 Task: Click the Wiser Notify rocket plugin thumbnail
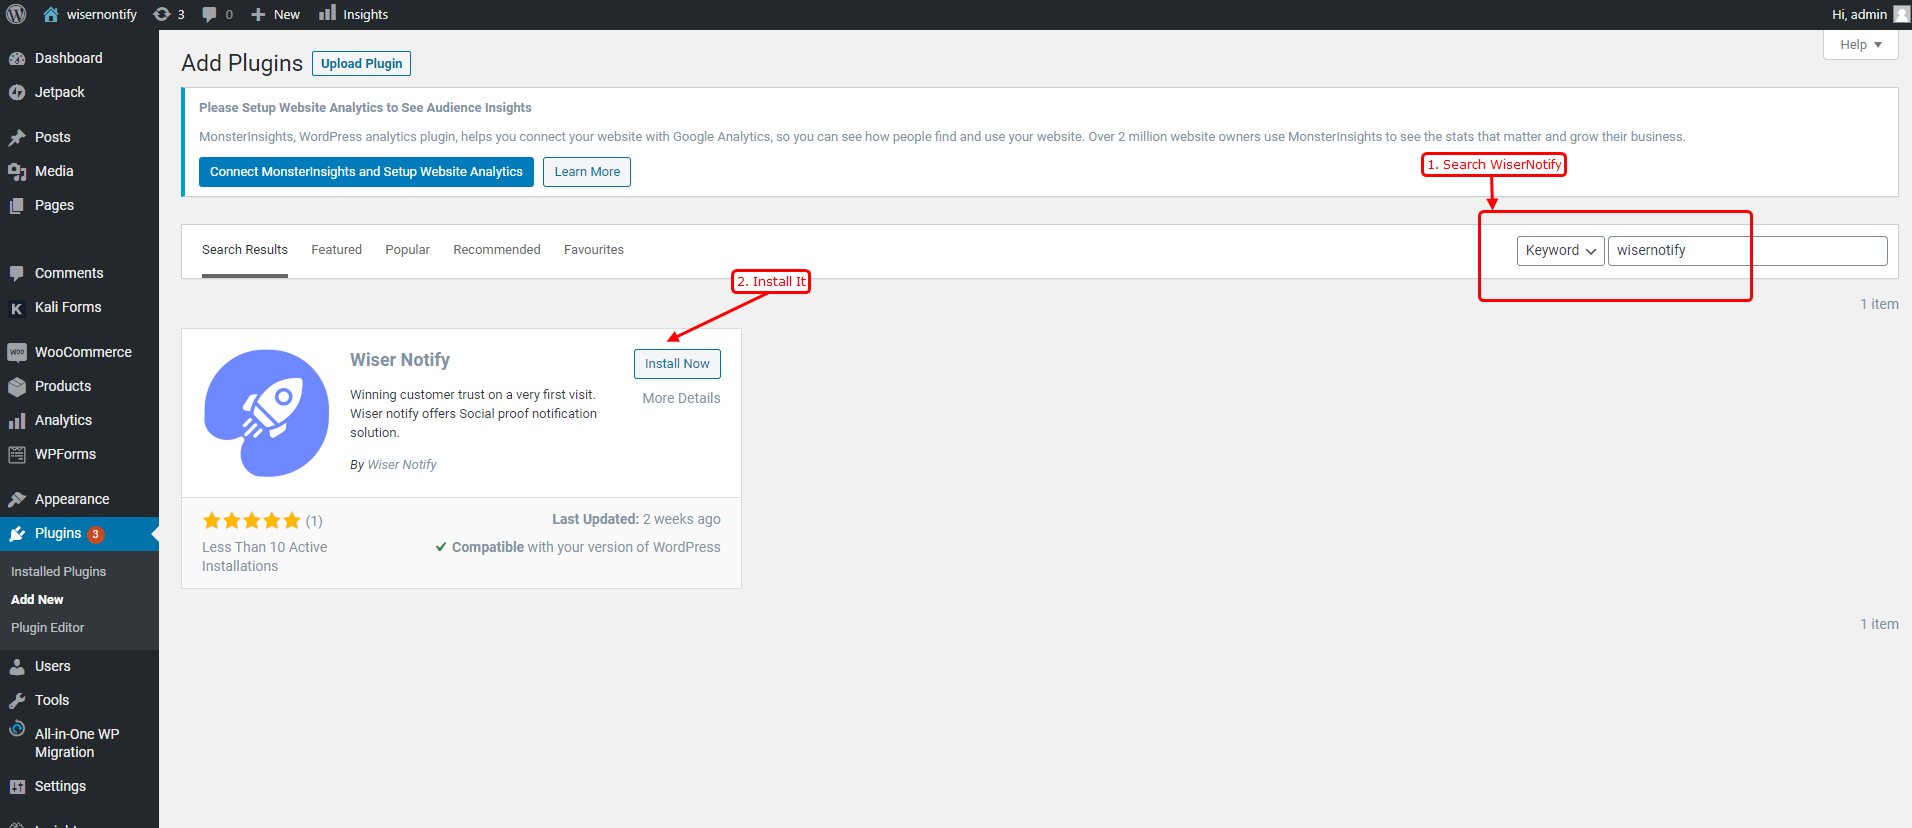pos(266,412)
